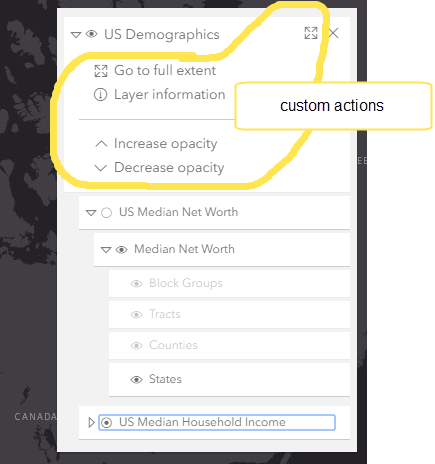Click the down chevron icon for Decrease opacity
Viewport: 435px width, 464px height.
coord(101,168)
